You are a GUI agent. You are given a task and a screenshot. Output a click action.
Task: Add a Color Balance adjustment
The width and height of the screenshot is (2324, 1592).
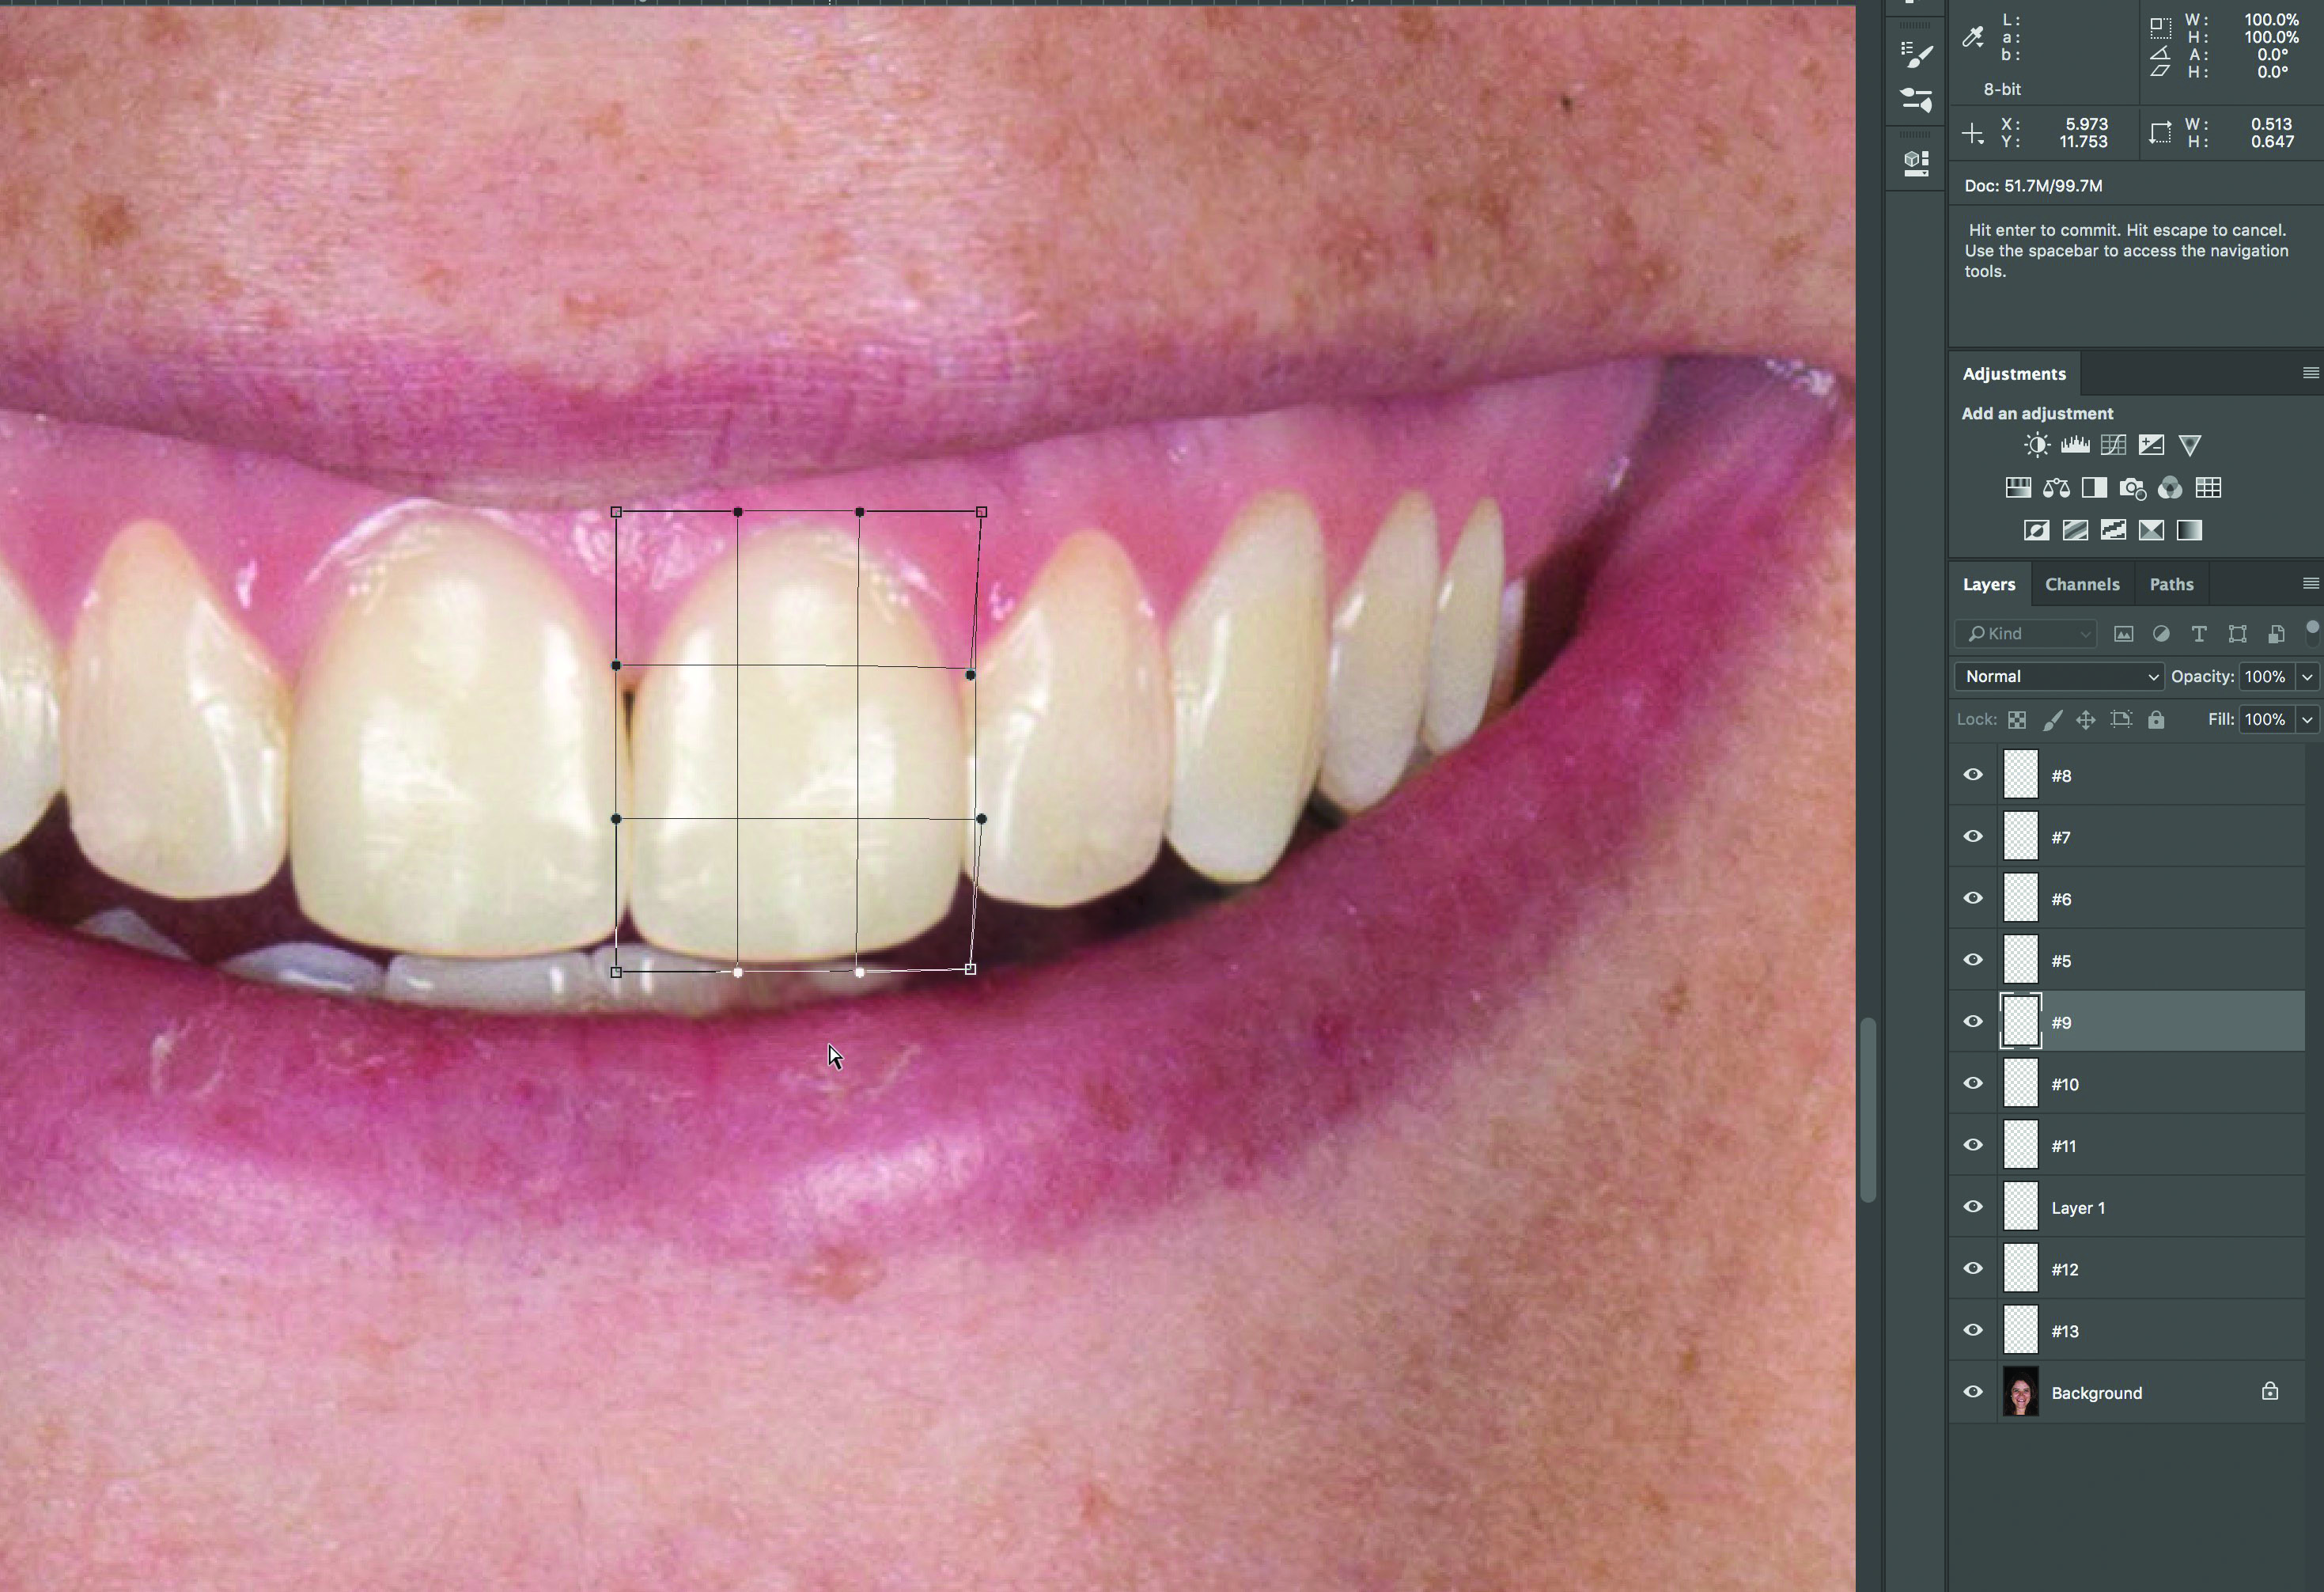2056,488
